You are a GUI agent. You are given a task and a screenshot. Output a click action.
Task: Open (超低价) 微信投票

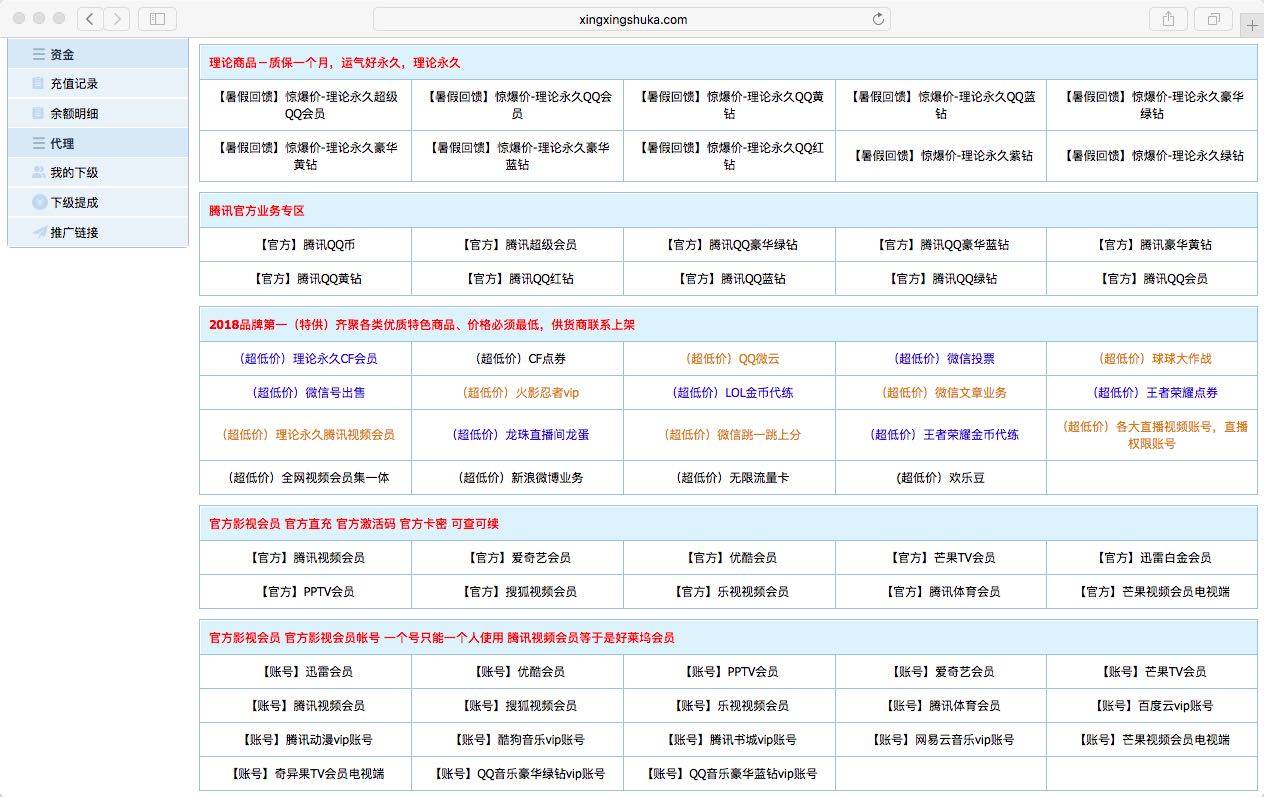pos(941,359)
